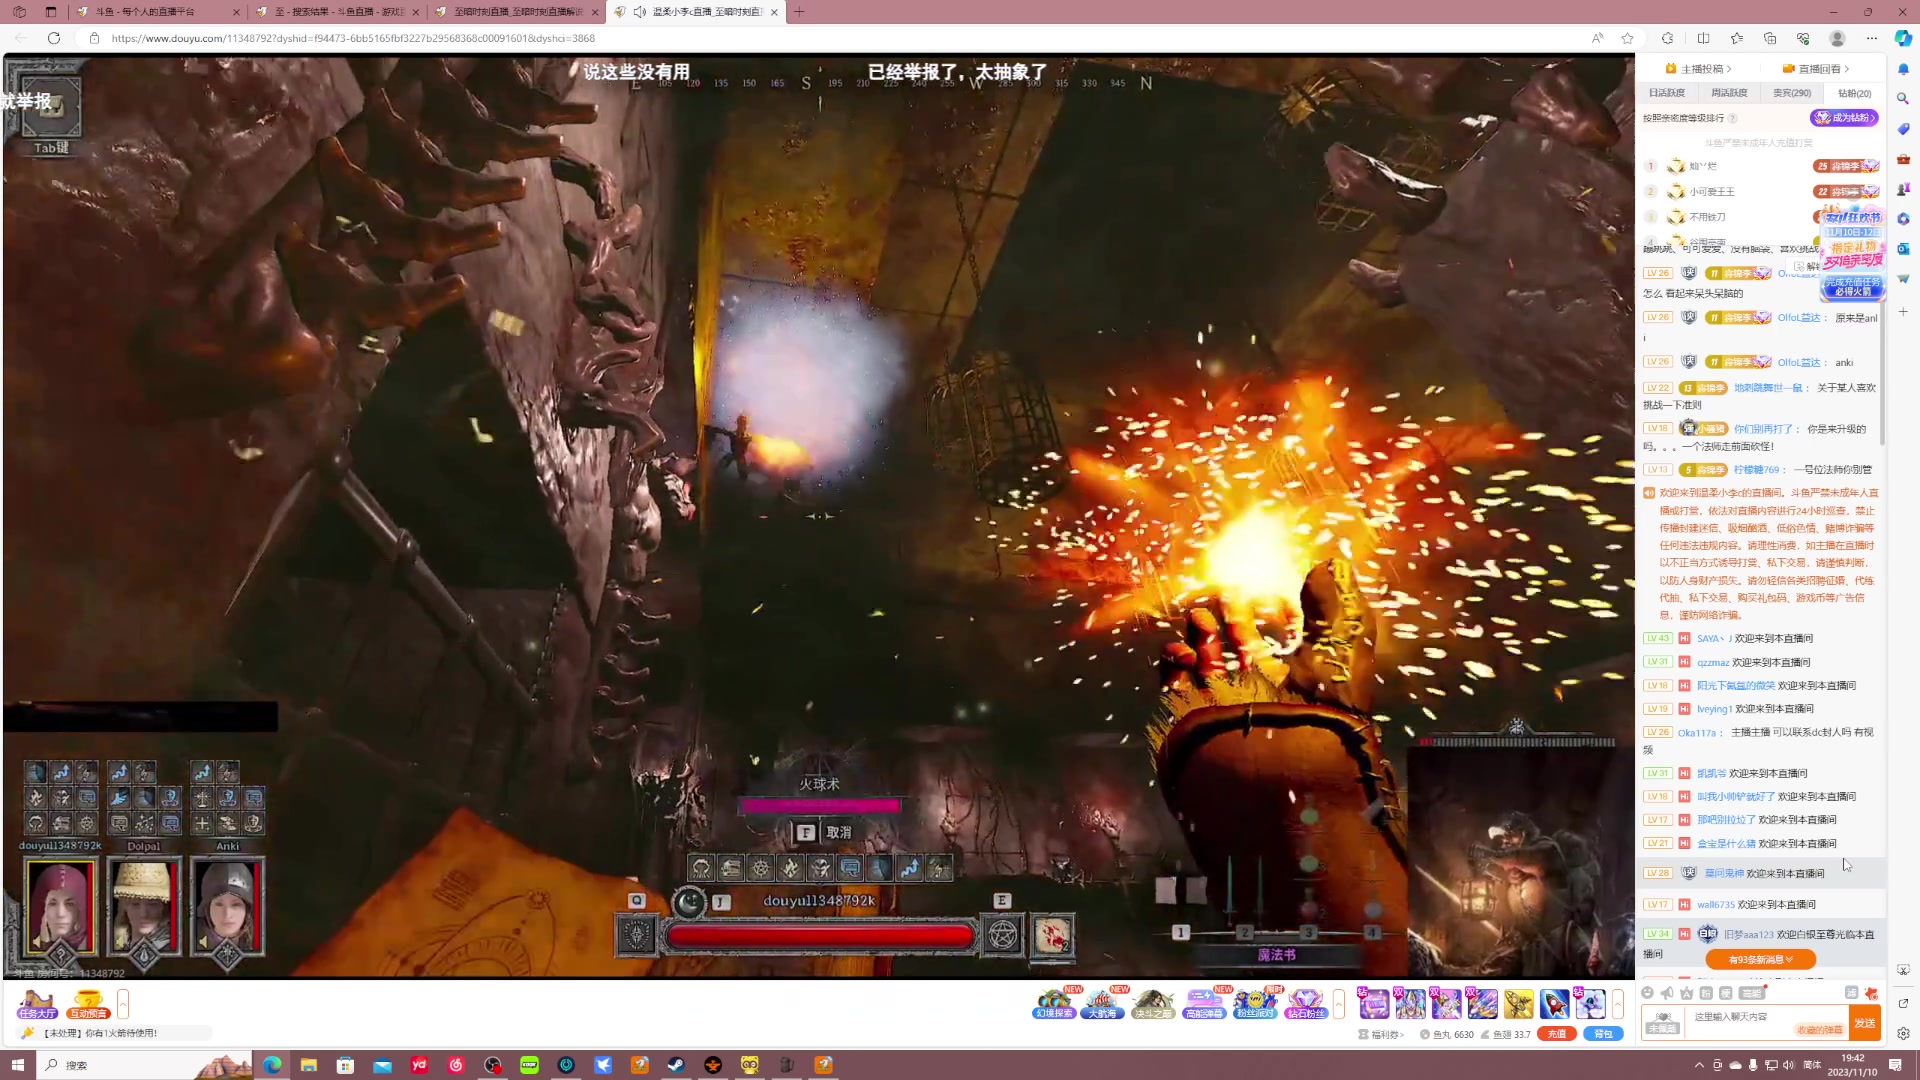Open 互动预言 prediction icon
The image size is (1920, 1080).
[x=88, y=1003]
